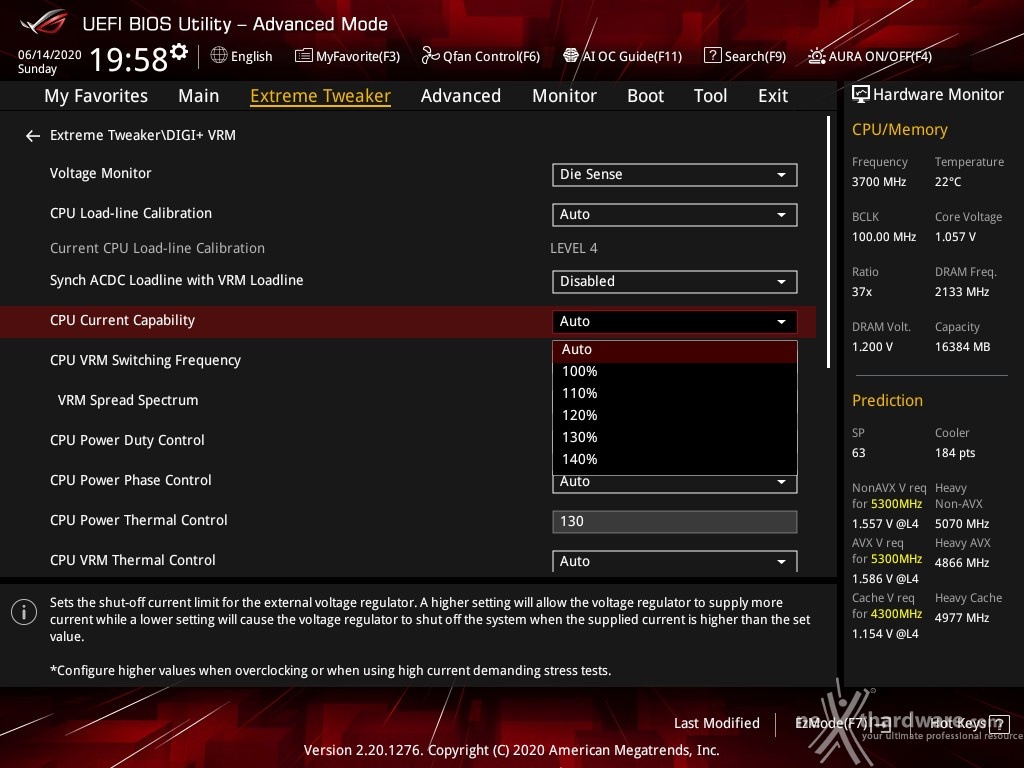
Task: Click the 1.057 V core voltage value
Action: coord(955,237)
